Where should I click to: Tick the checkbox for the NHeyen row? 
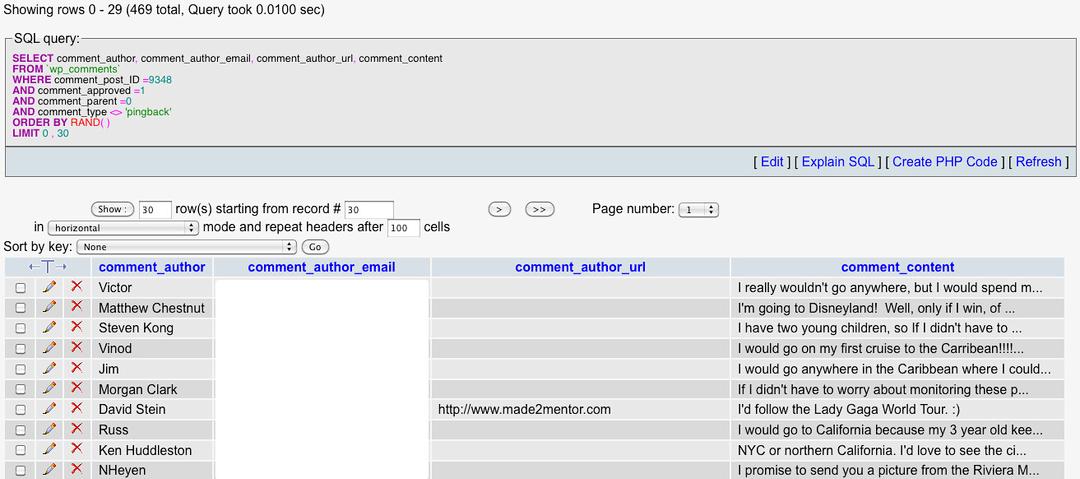[x=20, y=471]
